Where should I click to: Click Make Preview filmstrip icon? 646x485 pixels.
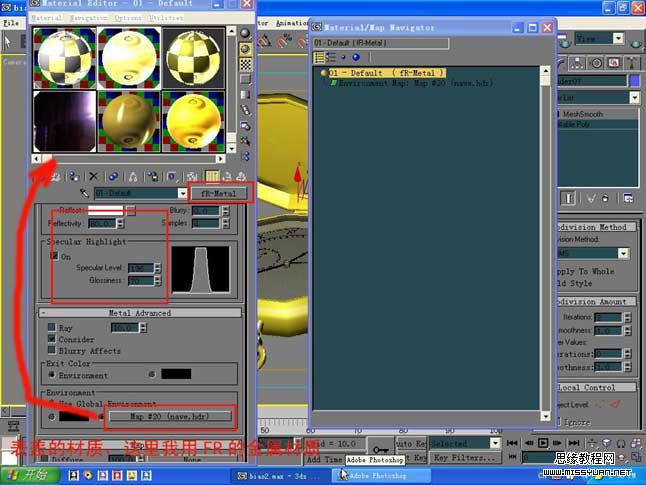click(246, 110)
